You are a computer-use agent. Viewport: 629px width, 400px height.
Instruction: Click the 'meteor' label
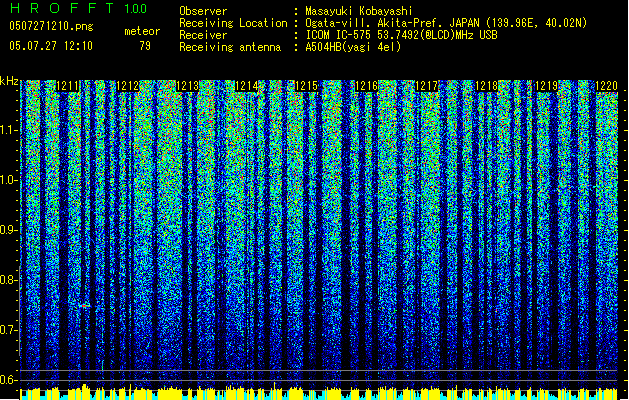coord(142,31)
